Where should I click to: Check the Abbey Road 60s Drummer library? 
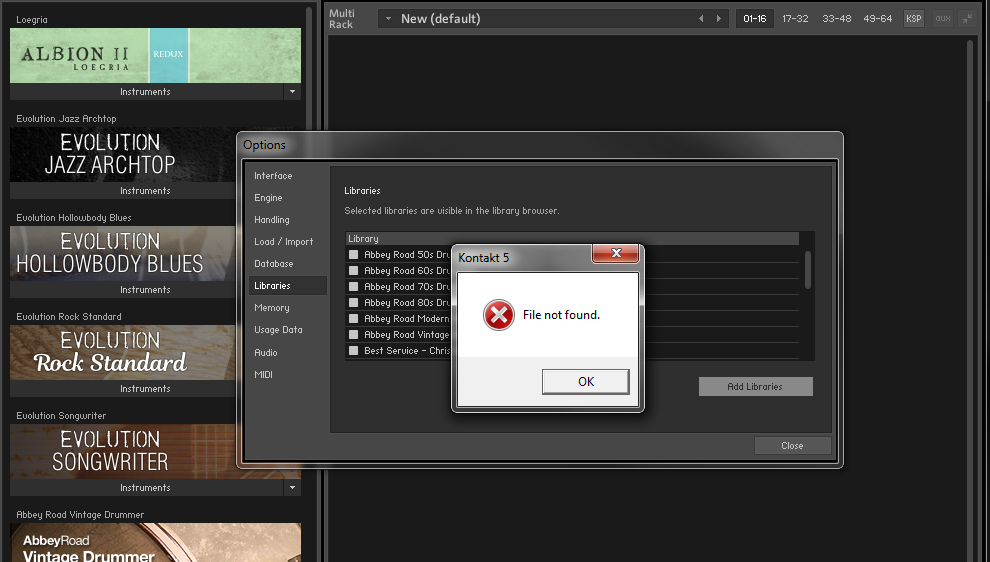click(354, 270)
